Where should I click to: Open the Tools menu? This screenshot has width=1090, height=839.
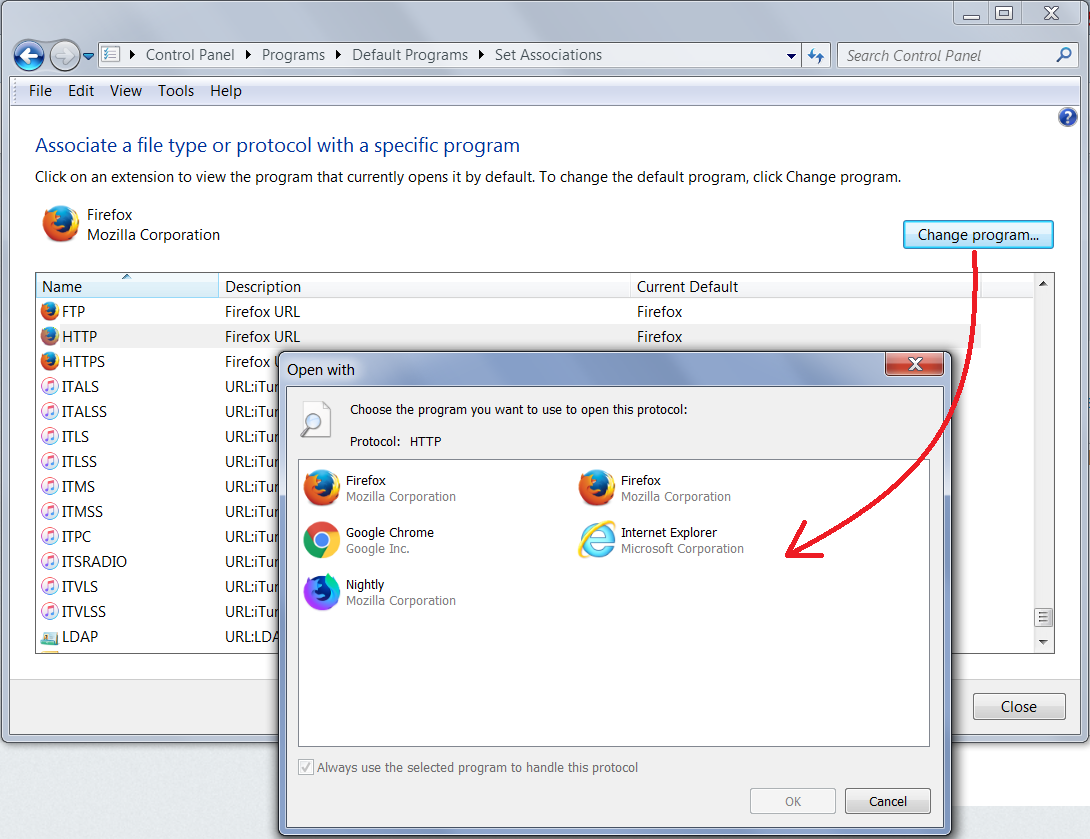[x=176, y=91]
